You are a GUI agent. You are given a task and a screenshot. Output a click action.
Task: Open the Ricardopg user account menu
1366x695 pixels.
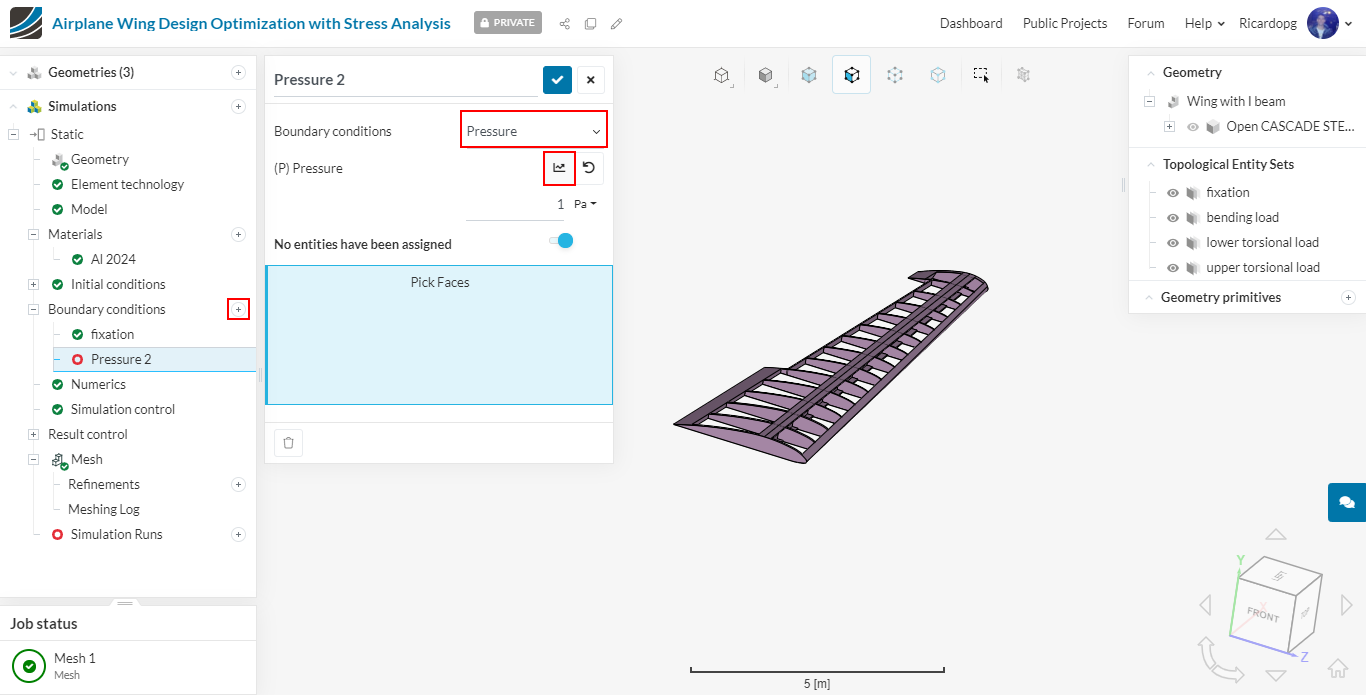[1296, 23]
